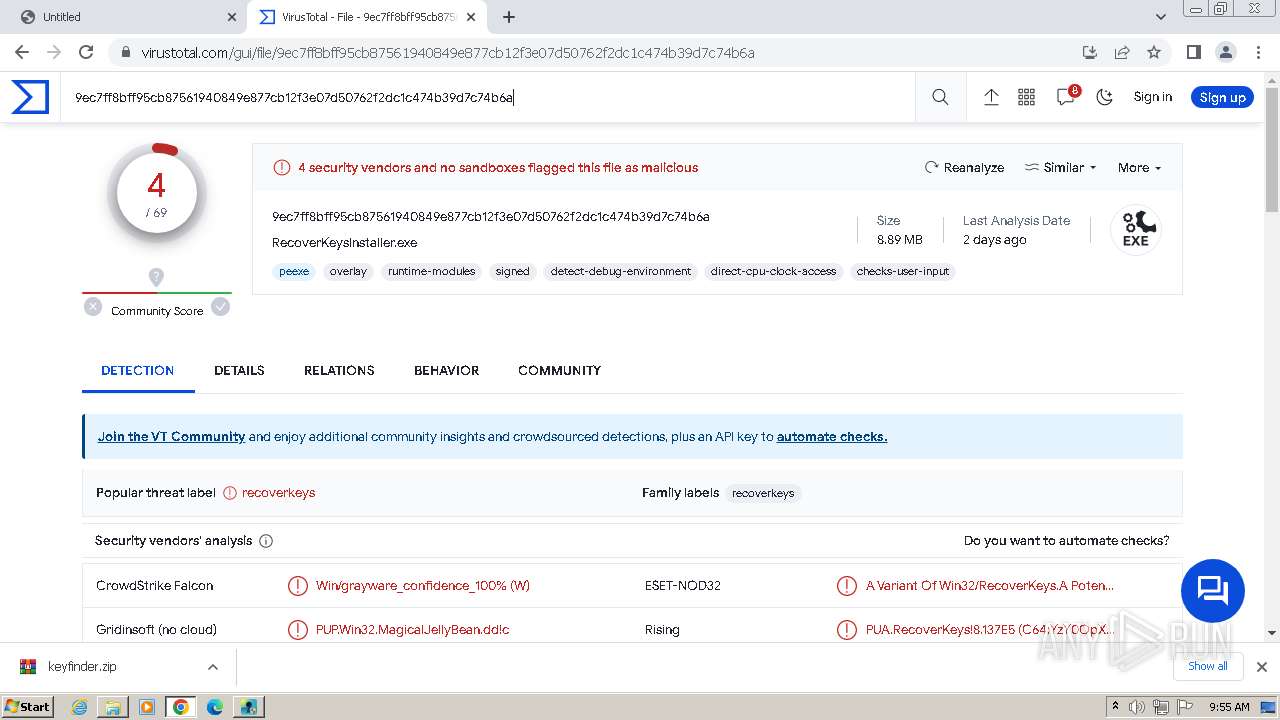Click the popular threat label recoverkeys
The image size is (1280, 720).
[278, 493]
